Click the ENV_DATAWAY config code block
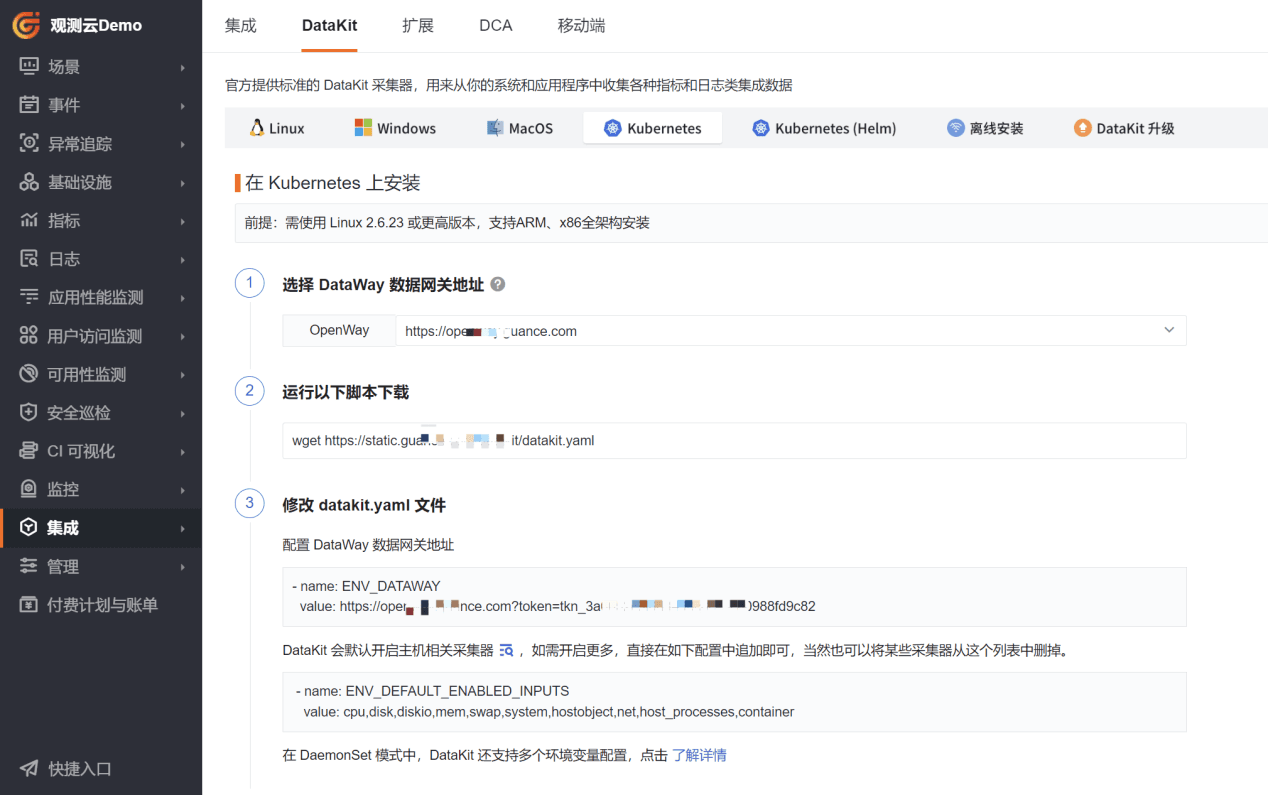 [734, 597]
